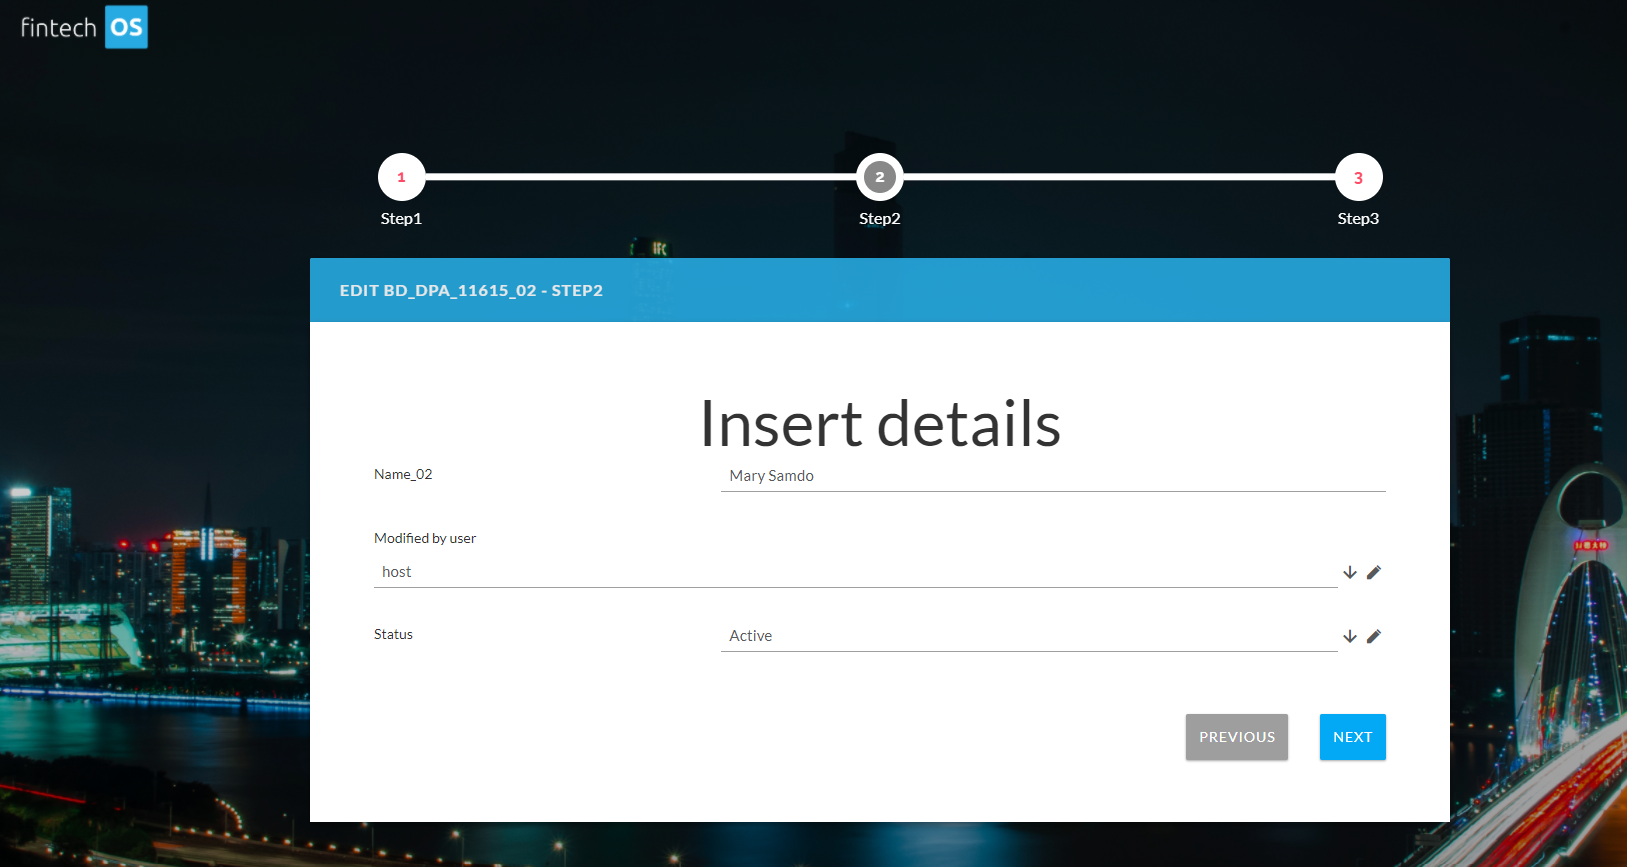The height and width of the screenshot is (867, 1627).
Task: Click the step 2 circle marker
Action: tap(879, 177)
